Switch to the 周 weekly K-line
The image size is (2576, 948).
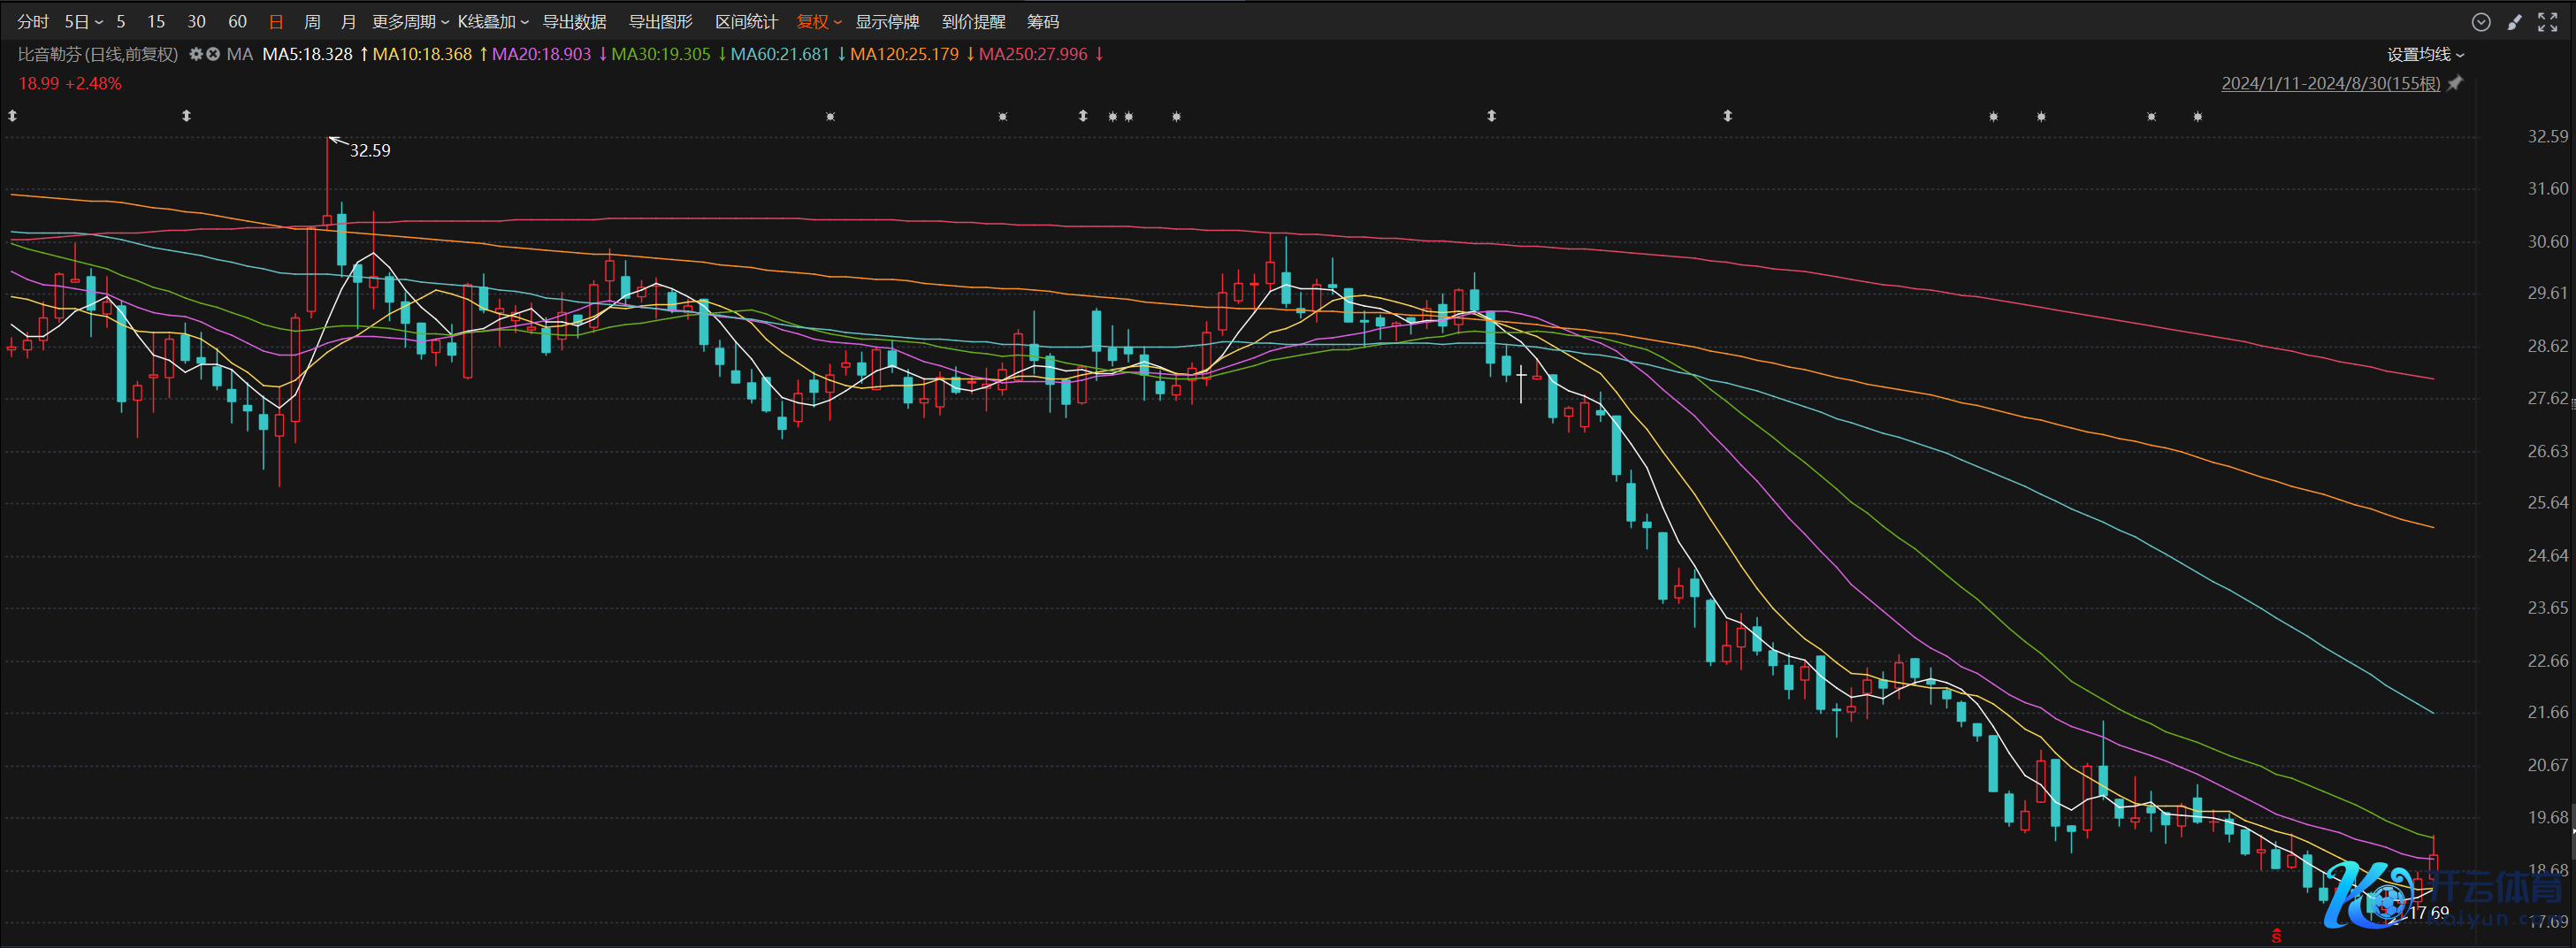coord(313,22)
